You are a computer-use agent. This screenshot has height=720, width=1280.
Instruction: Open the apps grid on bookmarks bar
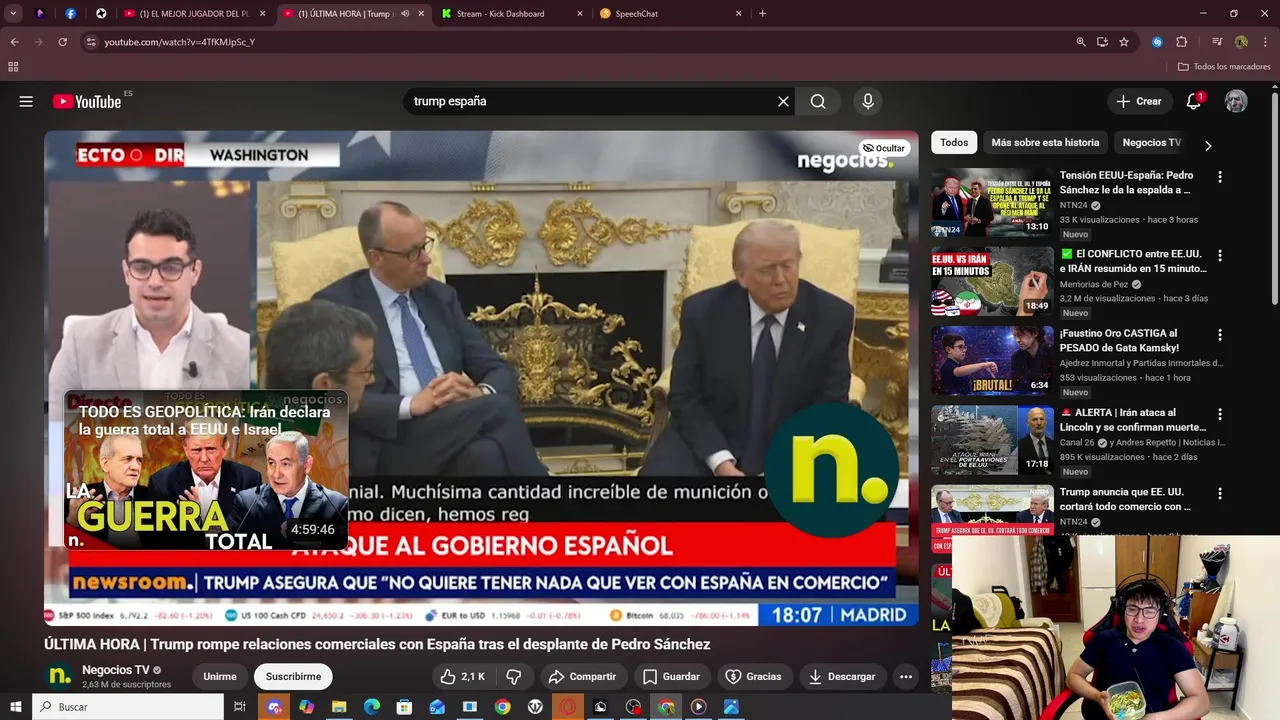(x=13, y=67)
